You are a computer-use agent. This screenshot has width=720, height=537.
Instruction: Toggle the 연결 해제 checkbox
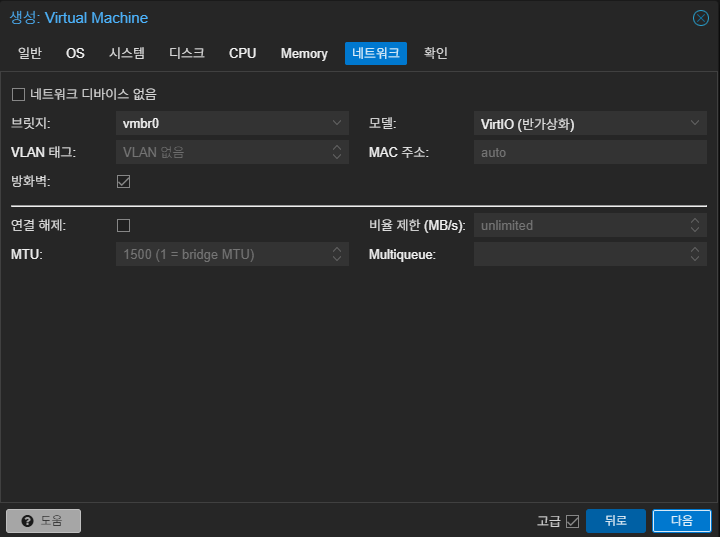(x=124, y=226)
